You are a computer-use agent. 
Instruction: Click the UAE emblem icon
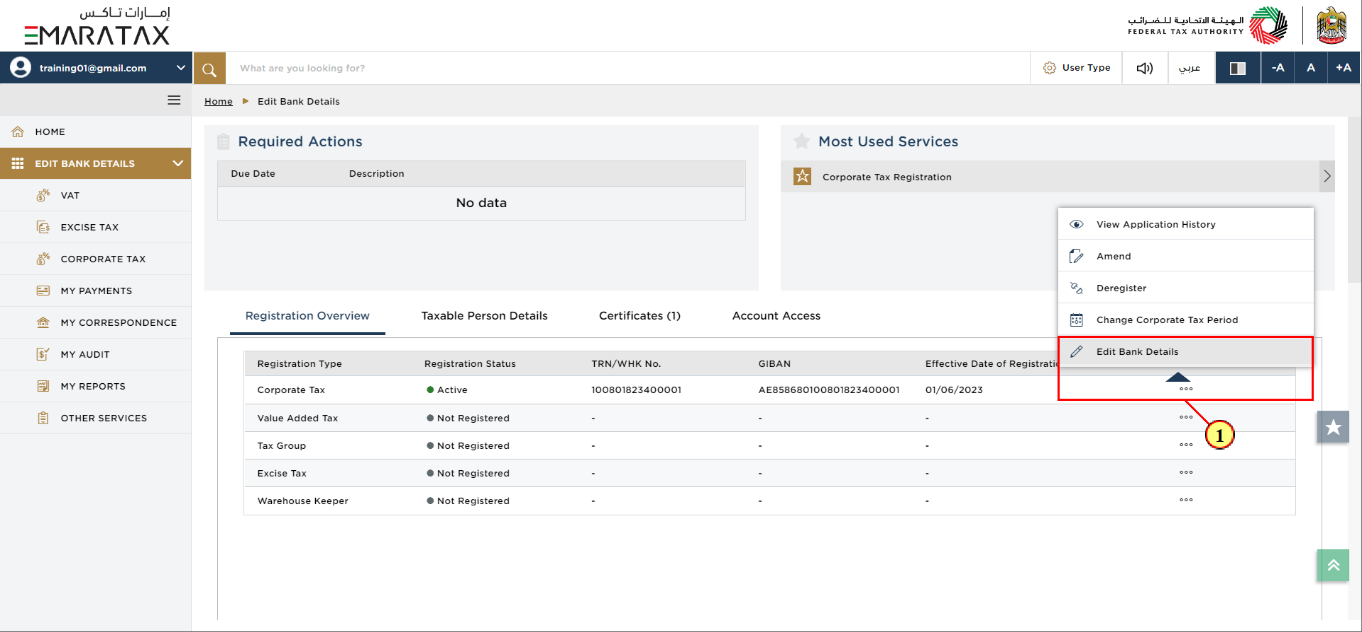(x=1331, y=25)
